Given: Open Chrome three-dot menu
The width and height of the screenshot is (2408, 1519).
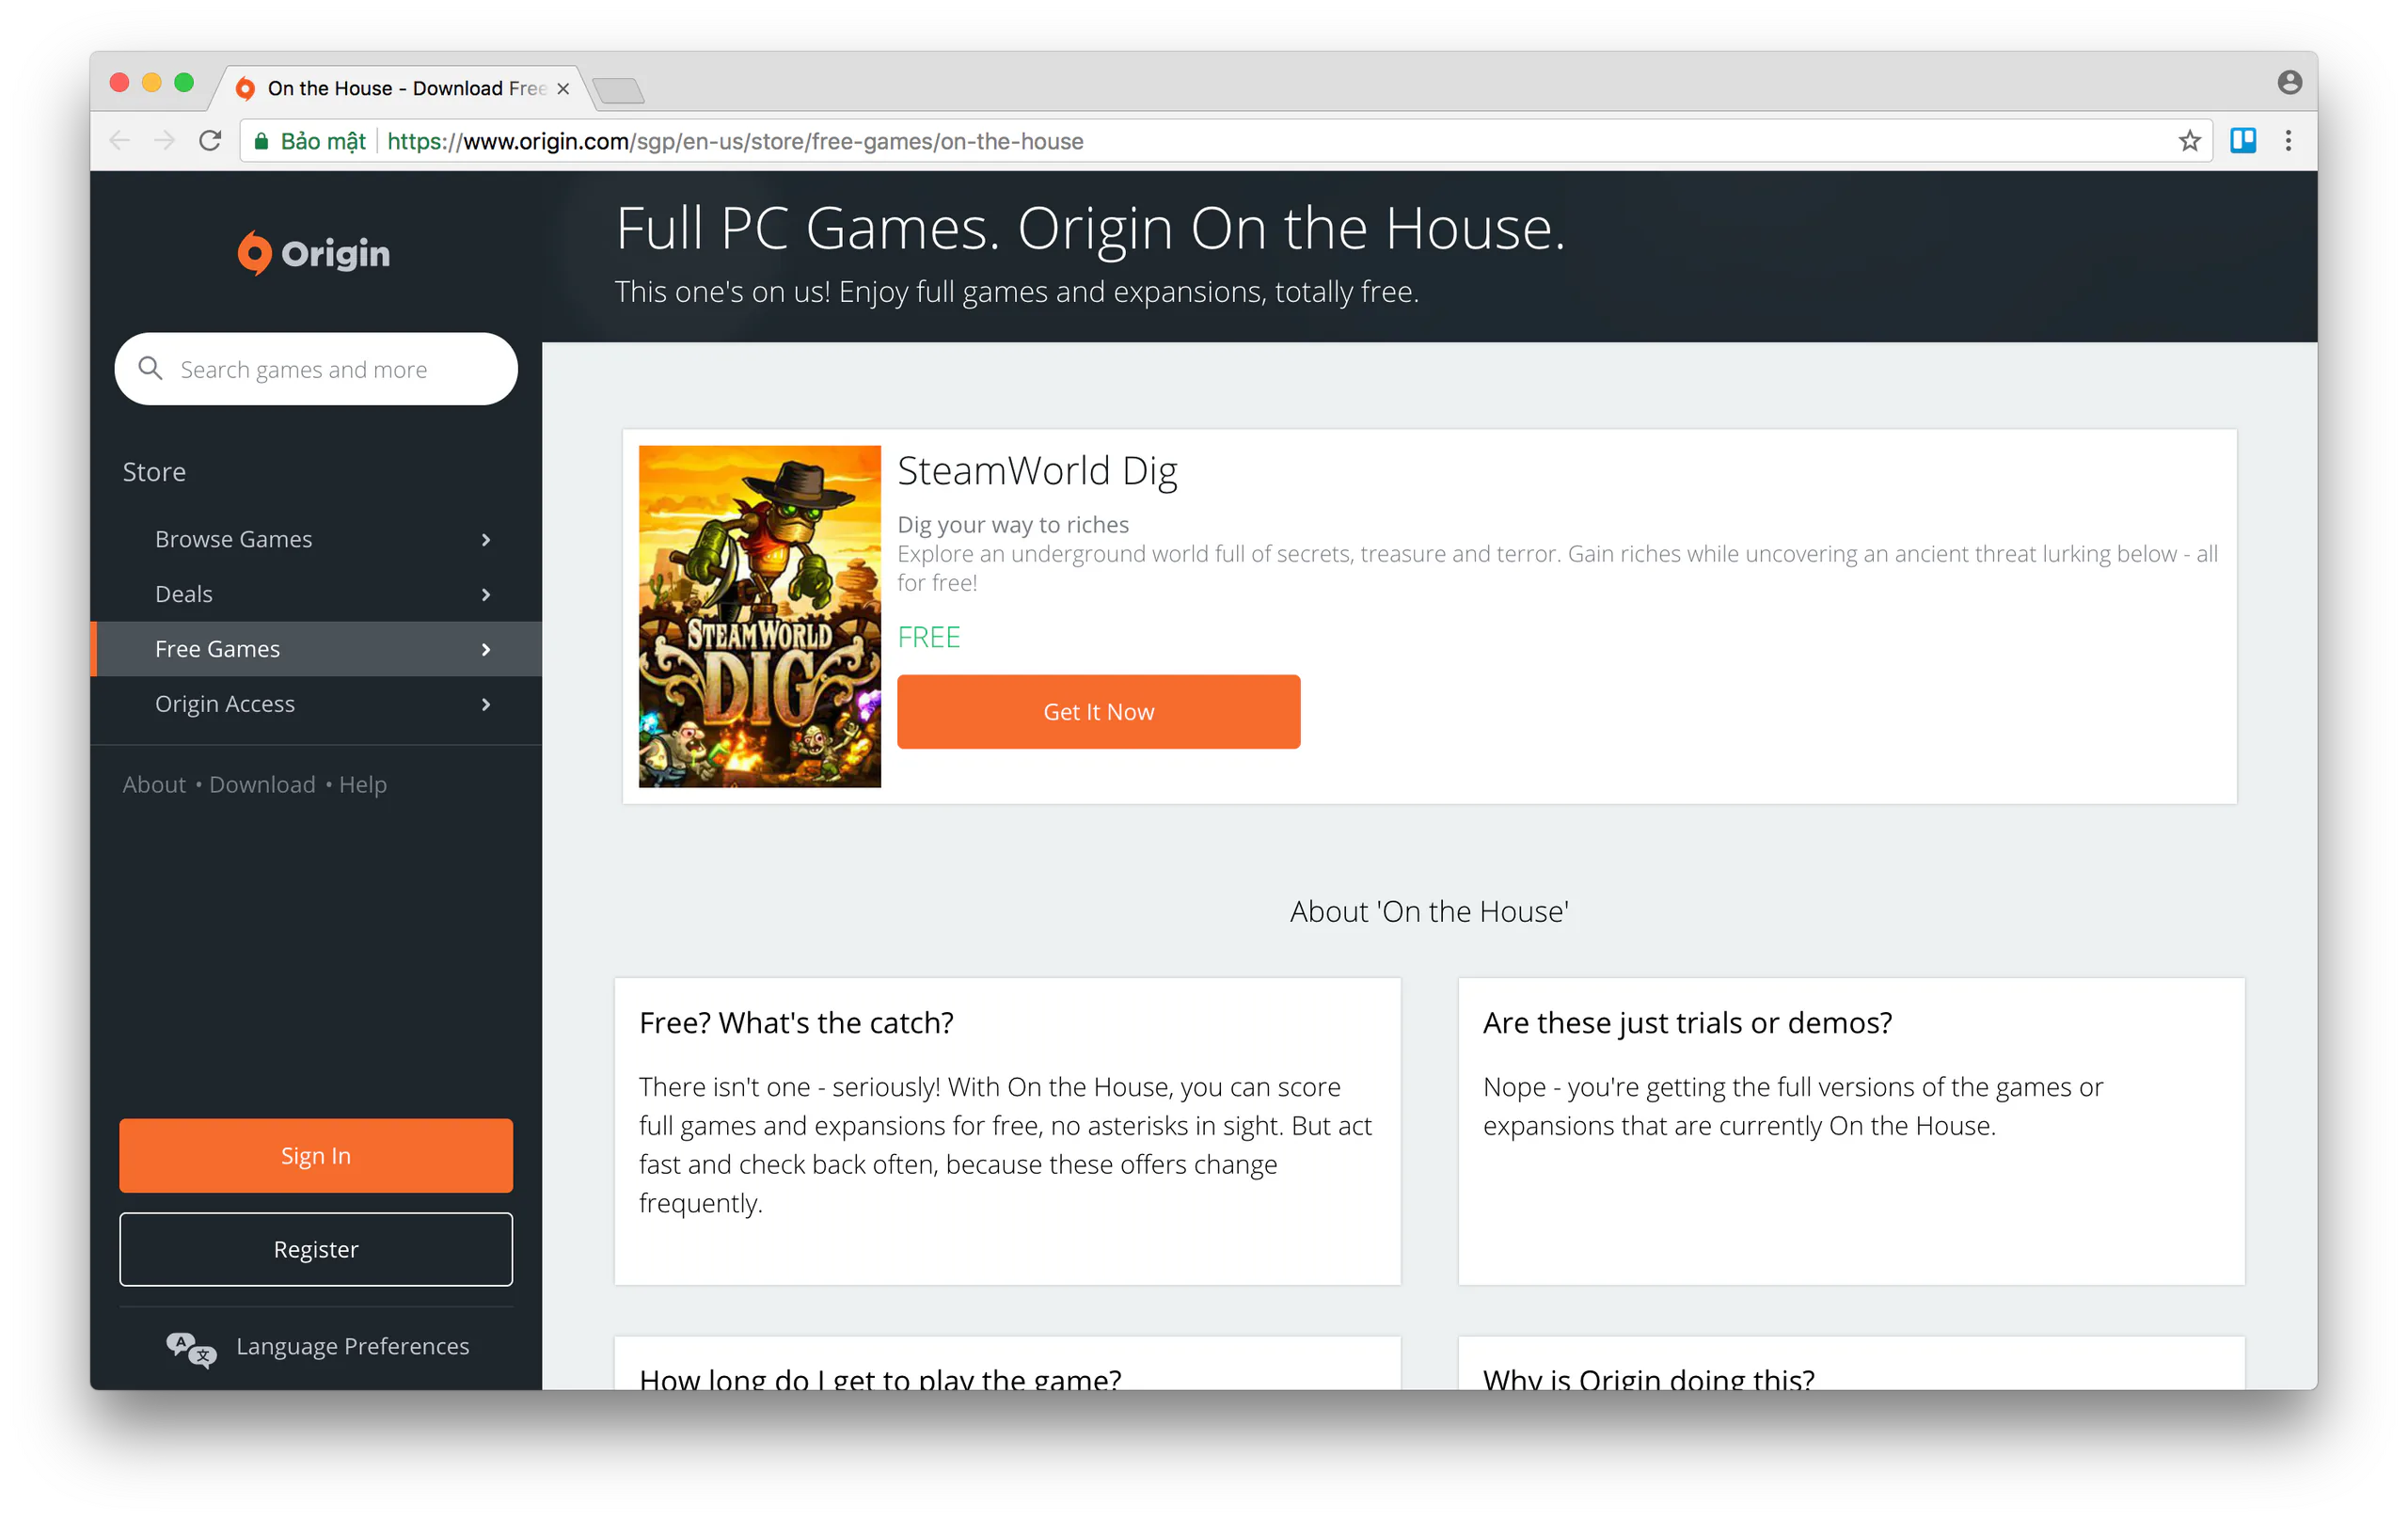Looking at the screenshot, I should coord(2288,141).
